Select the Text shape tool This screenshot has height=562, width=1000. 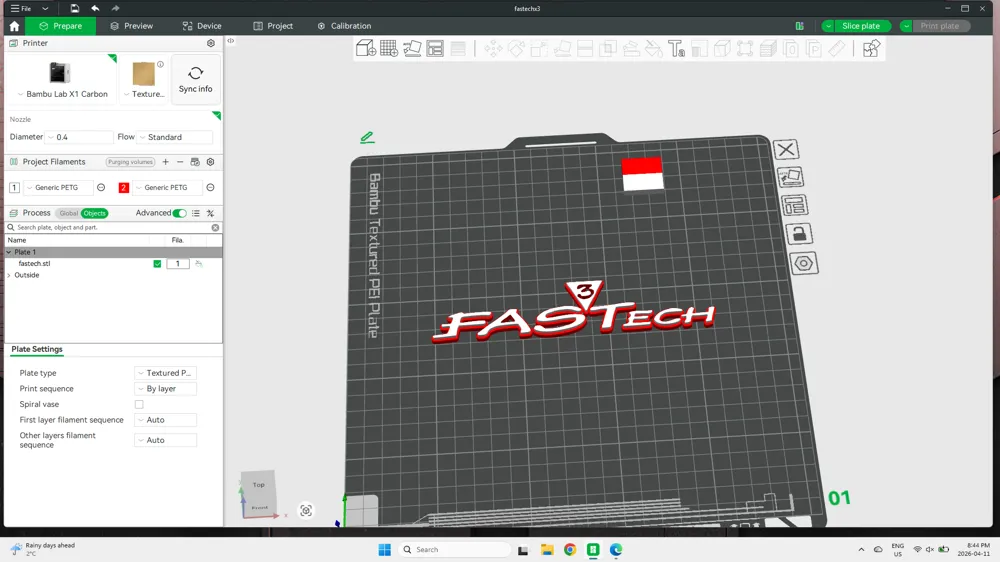(677, 48)
